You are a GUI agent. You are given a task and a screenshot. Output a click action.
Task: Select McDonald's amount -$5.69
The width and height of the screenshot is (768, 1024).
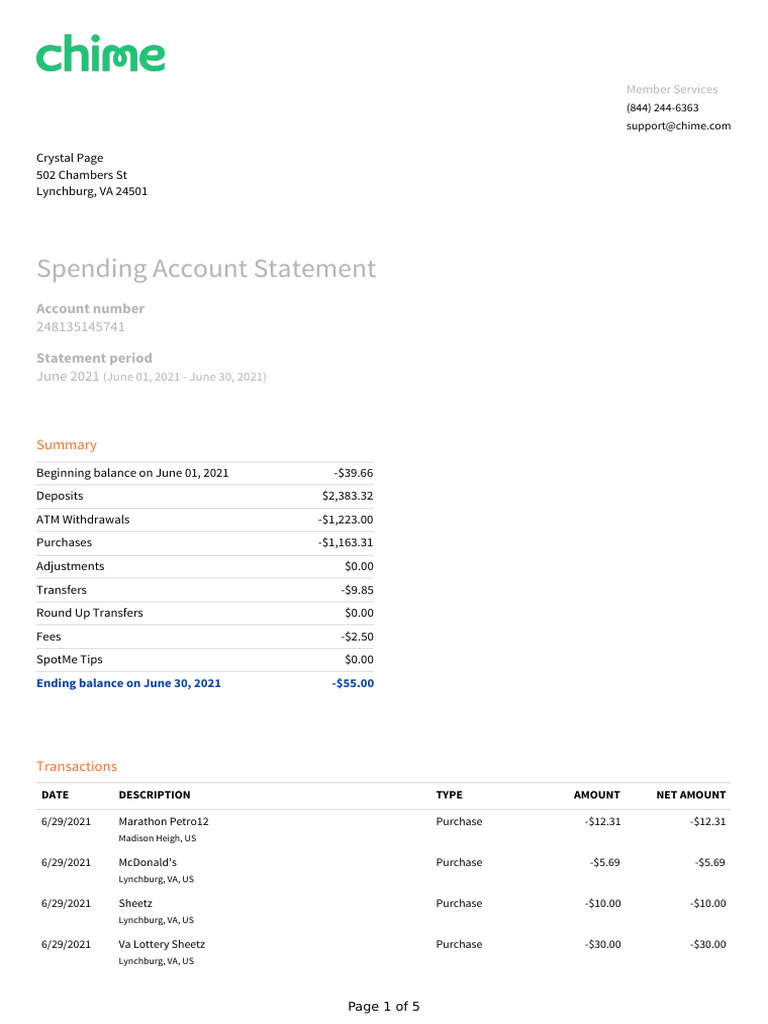(x=605, y=863)
